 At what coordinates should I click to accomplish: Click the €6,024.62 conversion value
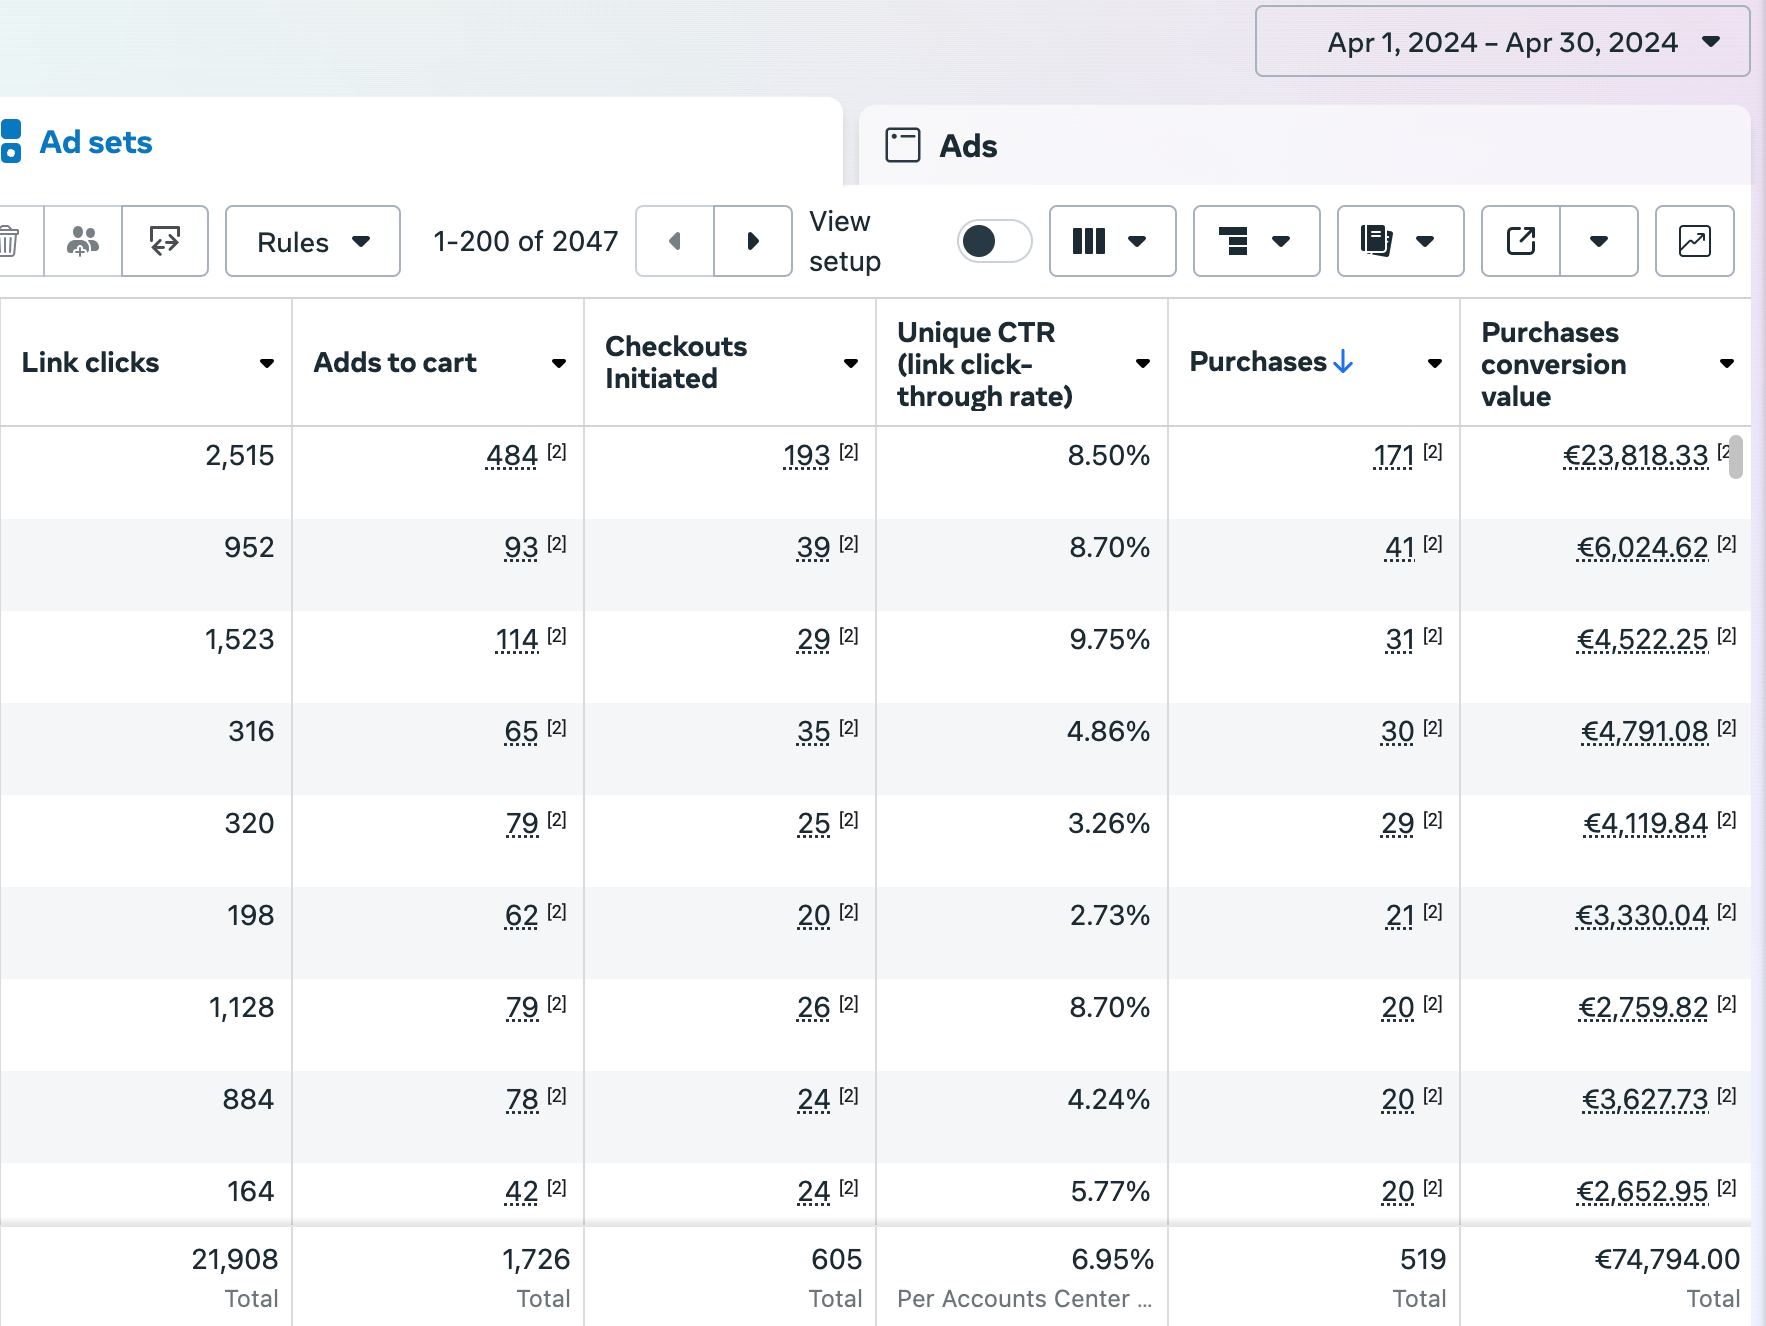click(1643, 548)
